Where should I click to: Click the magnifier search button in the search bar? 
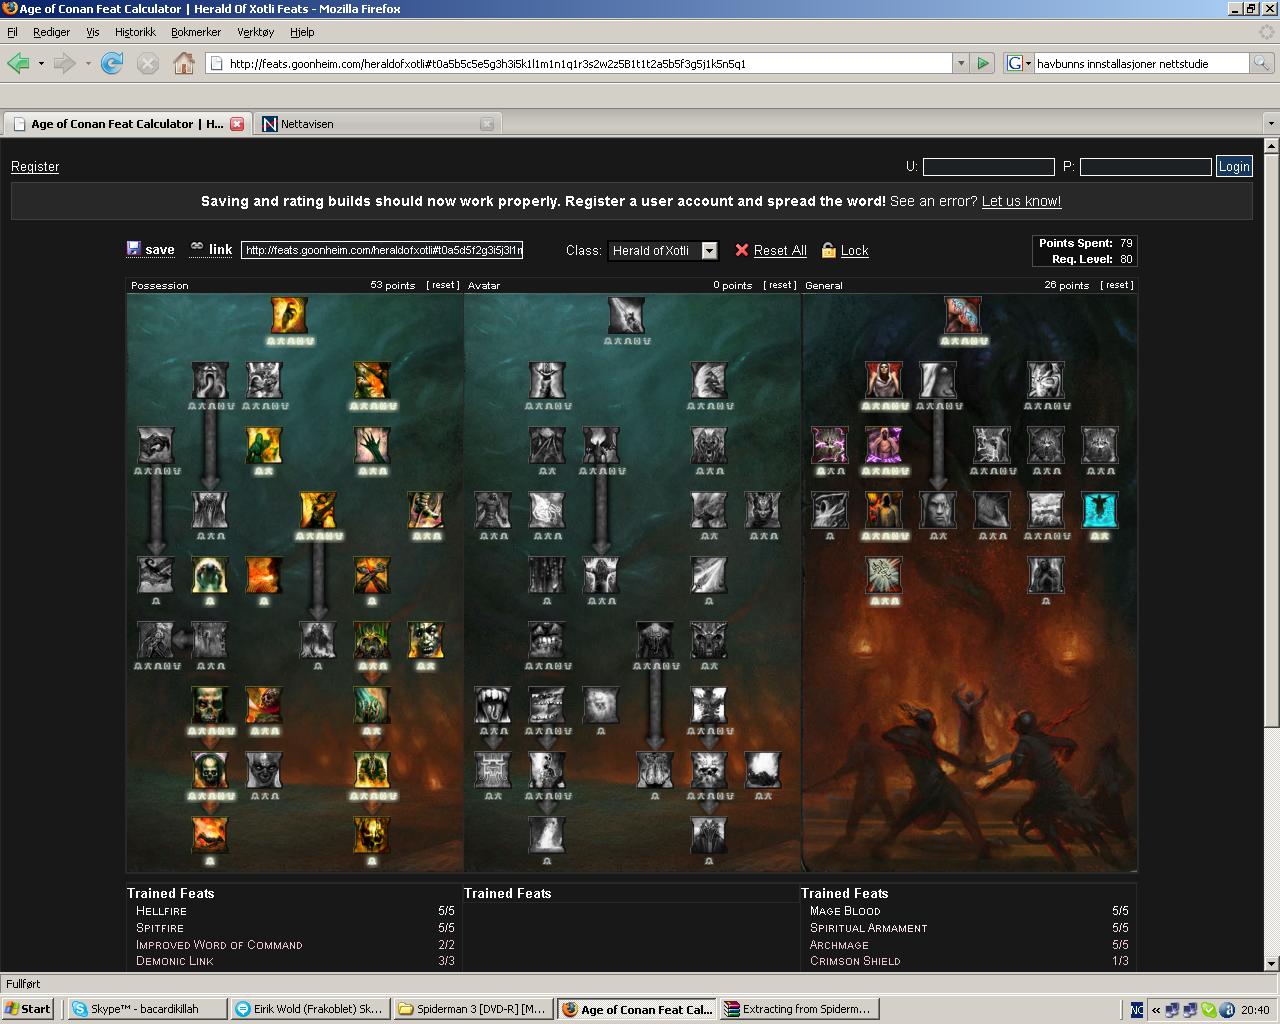[x=1261, y=63]
